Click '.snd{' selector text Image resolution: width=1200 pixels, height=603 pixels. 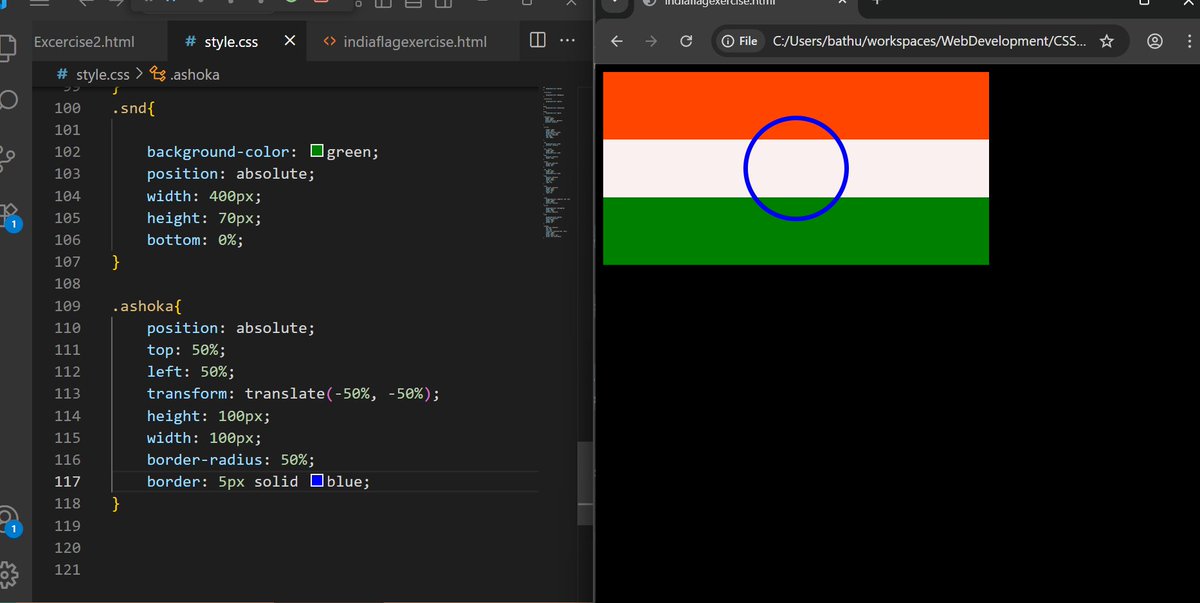click(133, 108)
